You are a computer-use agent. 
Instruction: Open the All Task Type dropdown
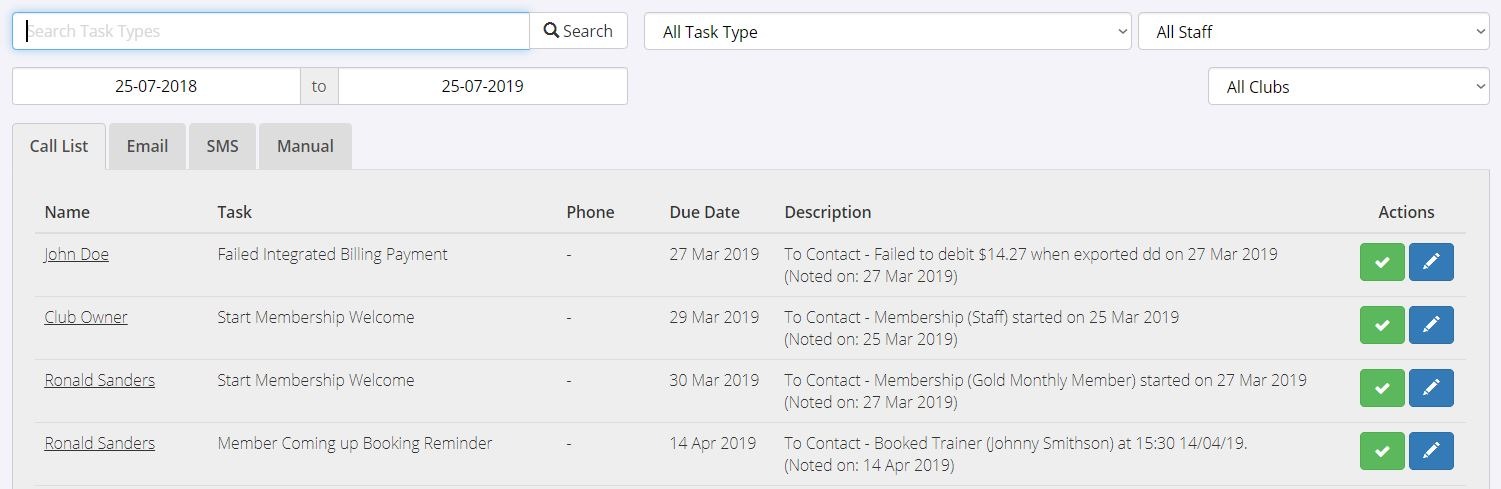(887, 31)
